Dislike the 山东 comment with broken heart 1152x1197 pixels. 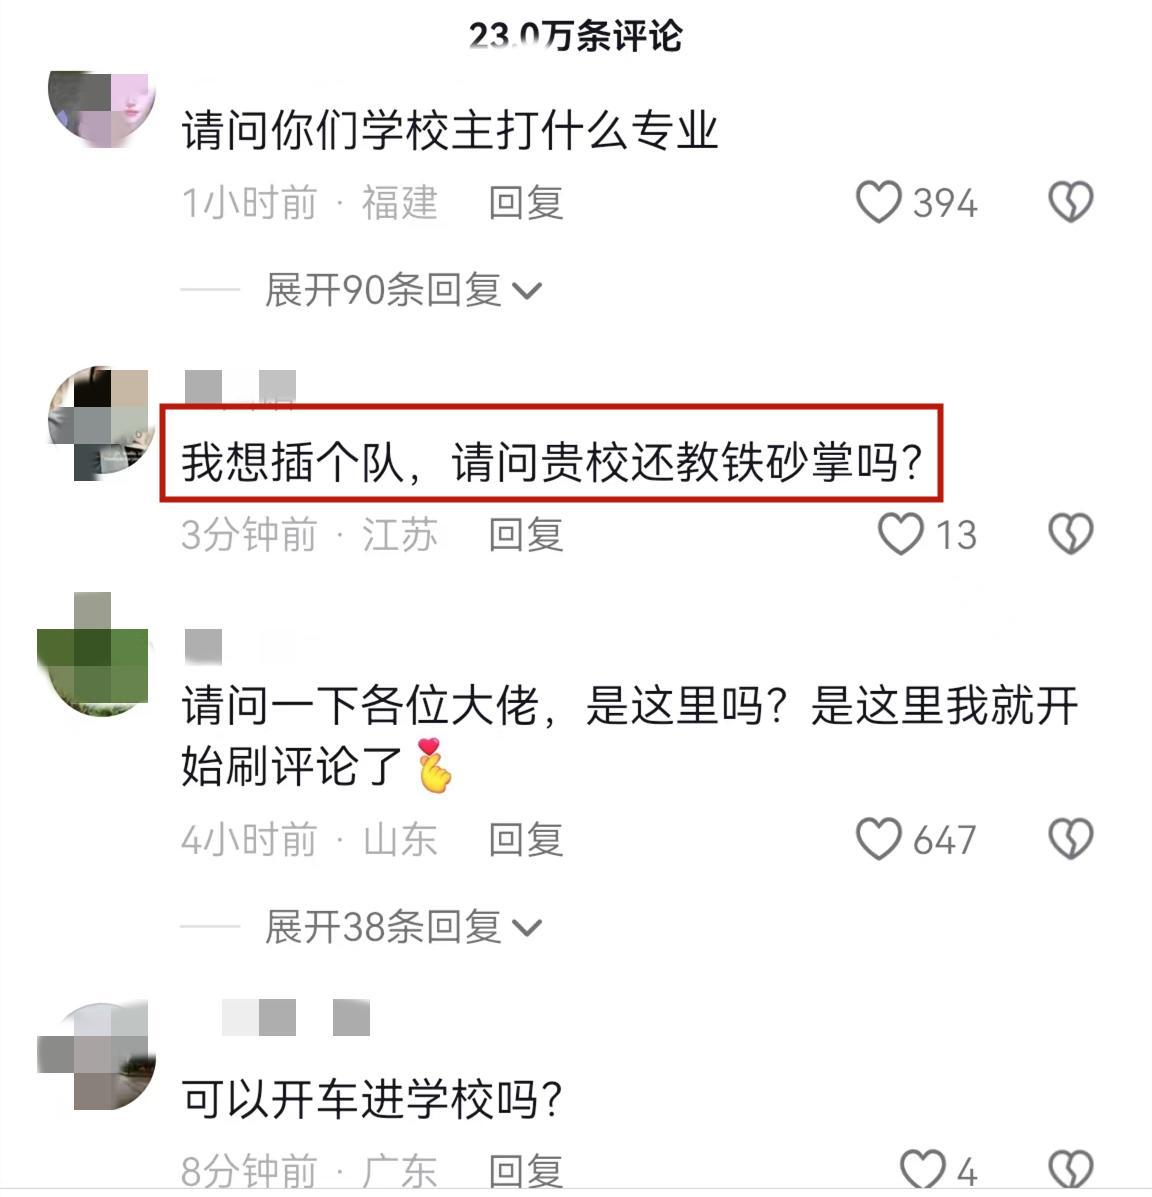click(1070, 839)
